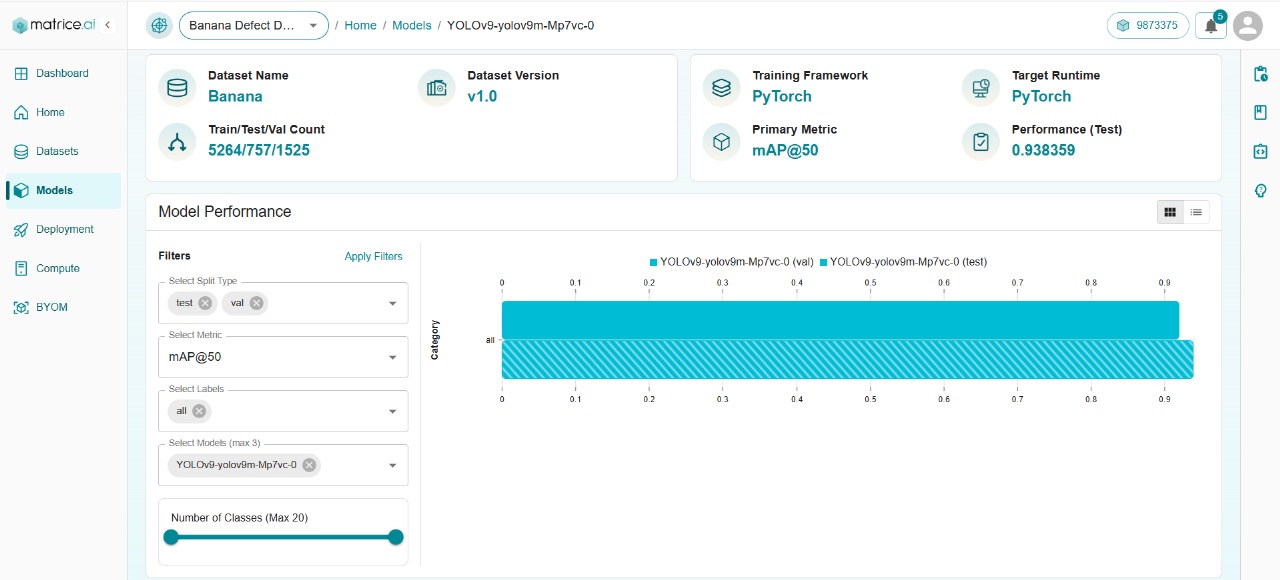This screenshot has width=1280, height=580.
Task: Open BYOM in the sidebar
Action: click(64, 307)
